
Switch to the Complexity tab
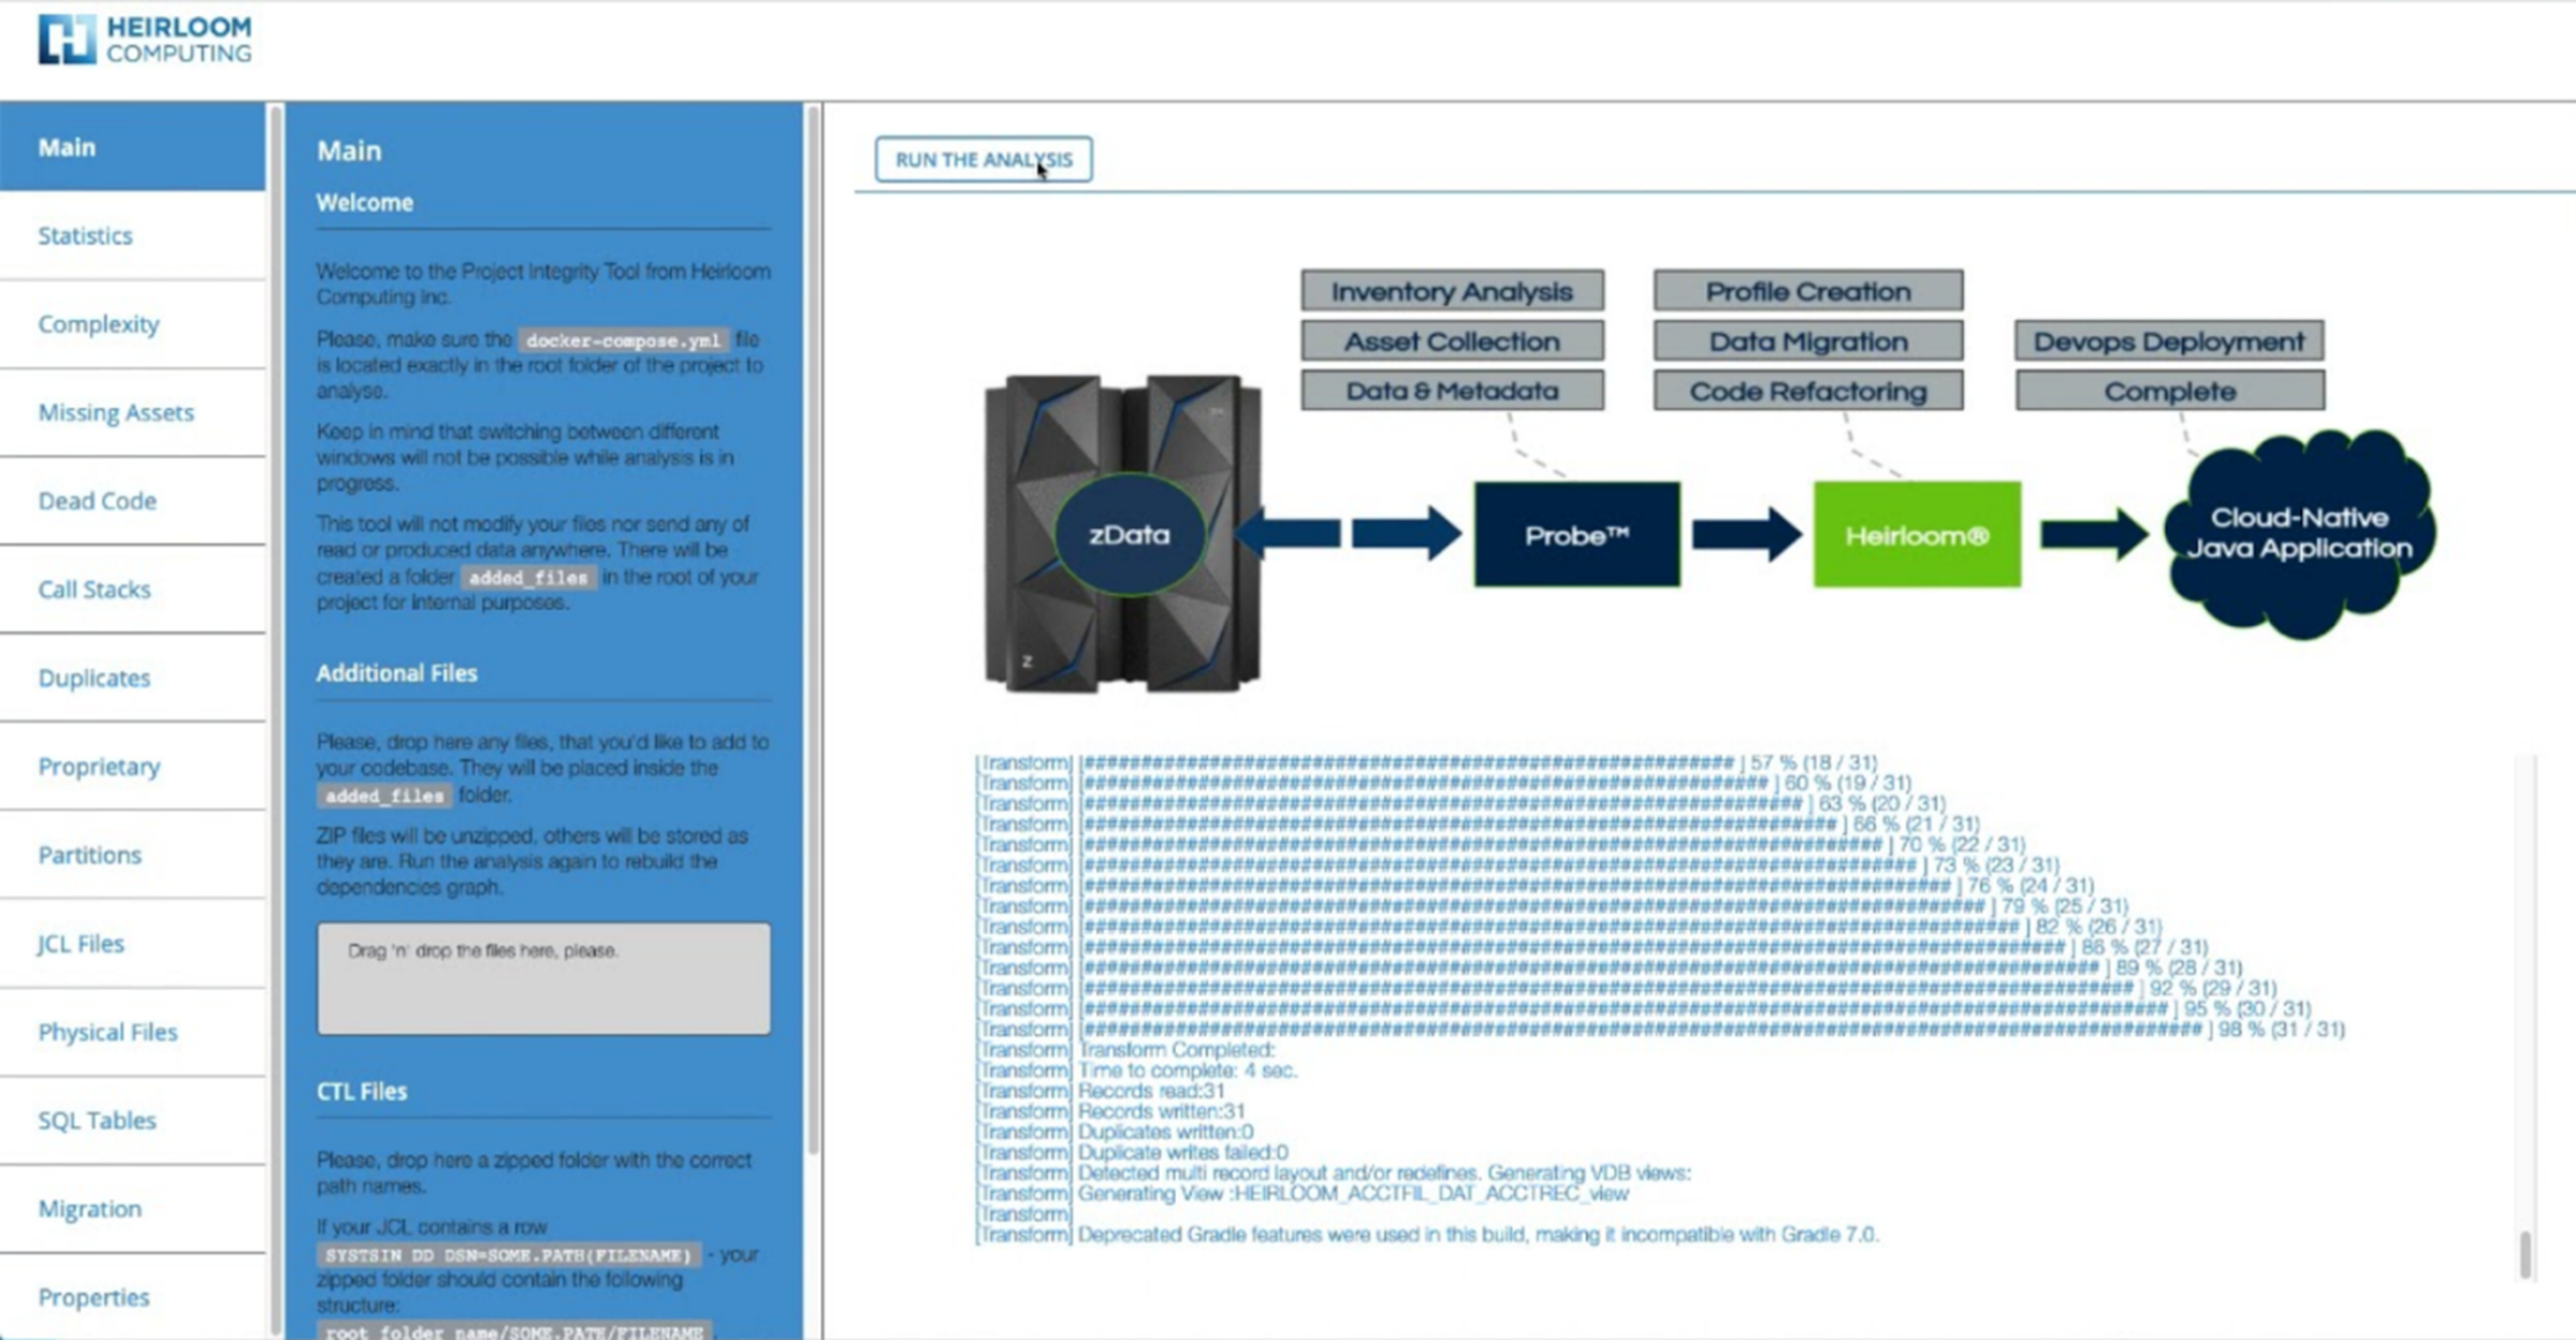coord(98,324)
